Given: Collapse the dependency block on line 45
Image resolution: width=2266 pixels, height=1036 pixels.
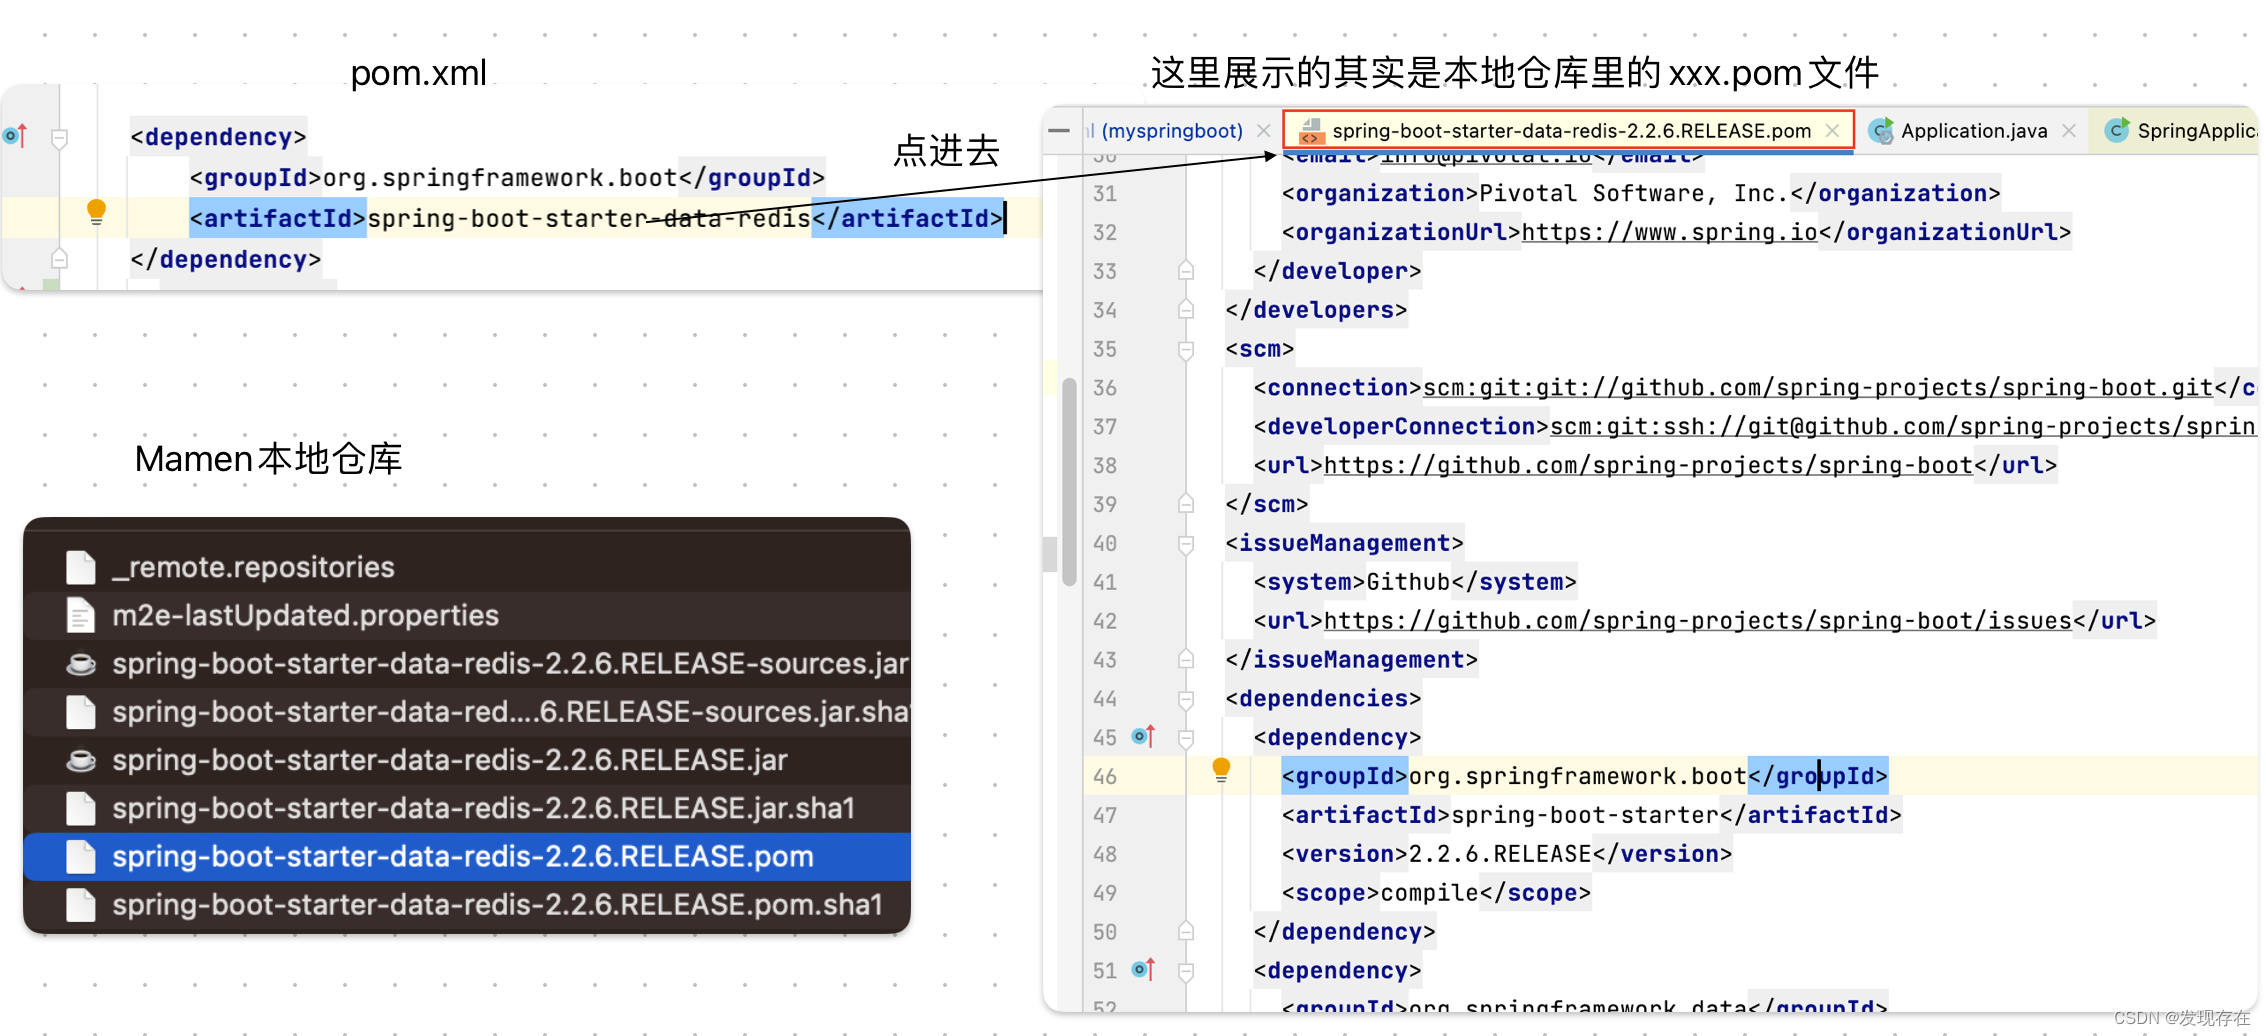Looking at the screenshot, I should click(1186, 738).
